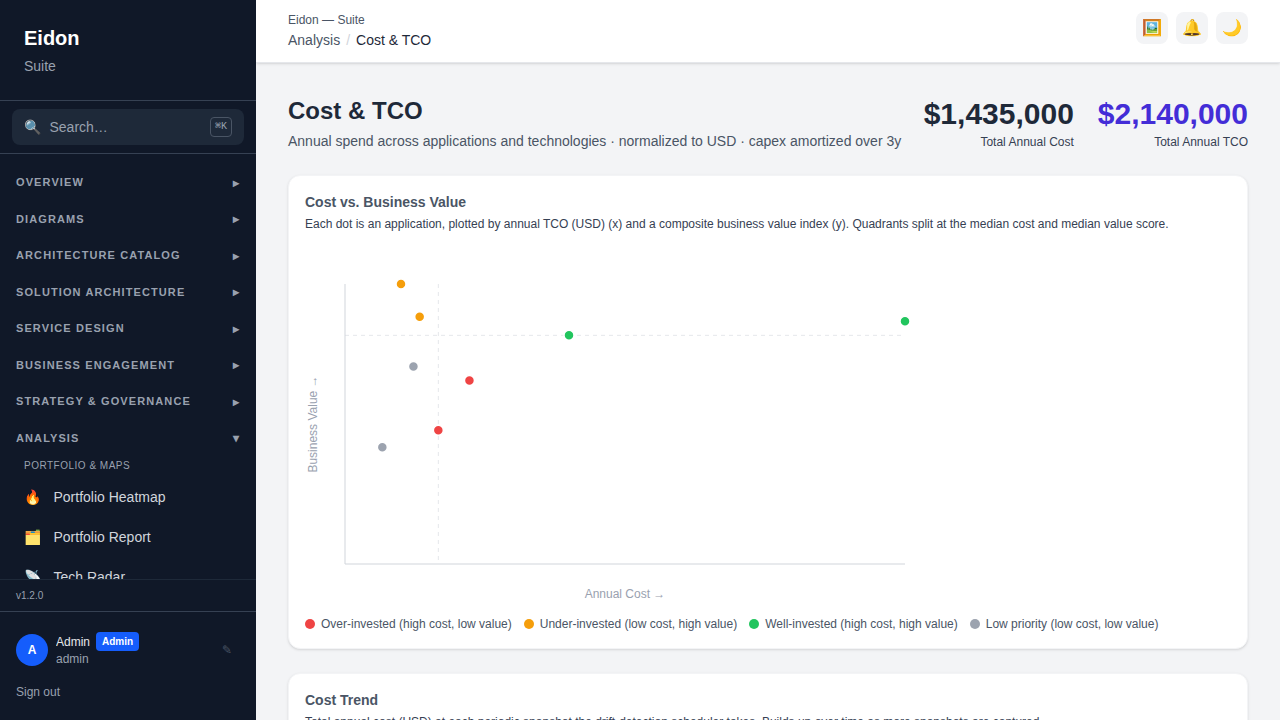
Task: Click the lowest gray dot on chart
Action: 382,447
